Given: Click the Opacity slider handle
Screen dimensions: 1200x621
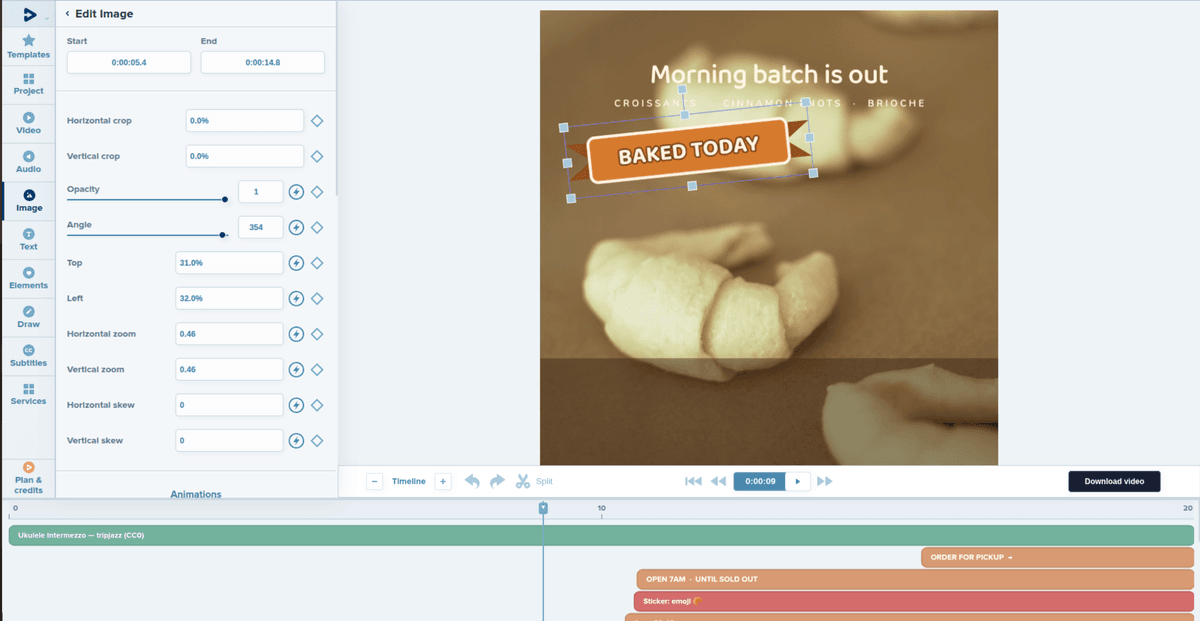Looking at the screenshot, I should point(225,199).
